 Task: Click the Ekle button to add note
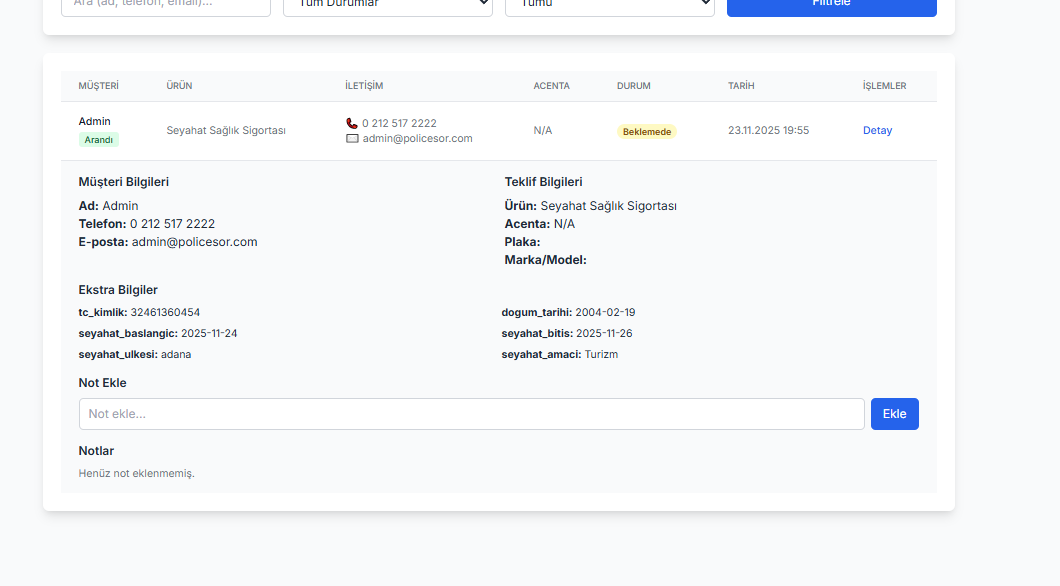[x=894, y=414]
